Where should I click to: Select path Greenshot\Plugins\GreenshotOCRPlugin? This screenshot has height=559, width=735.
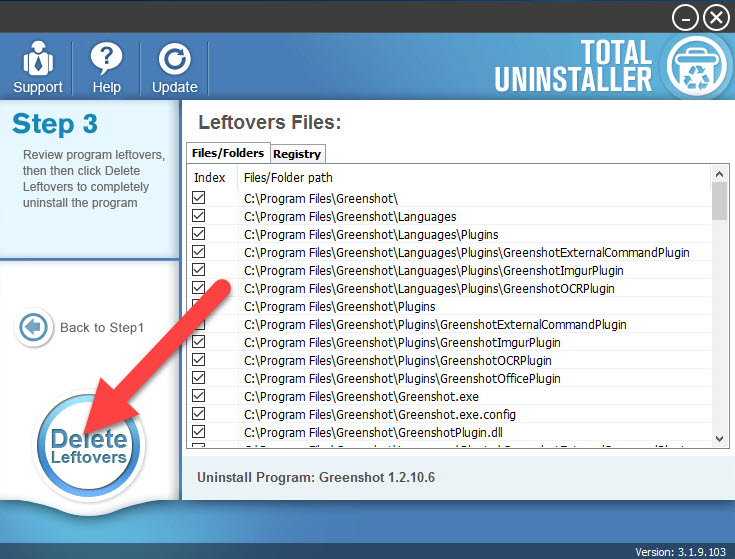click(398, 360)
